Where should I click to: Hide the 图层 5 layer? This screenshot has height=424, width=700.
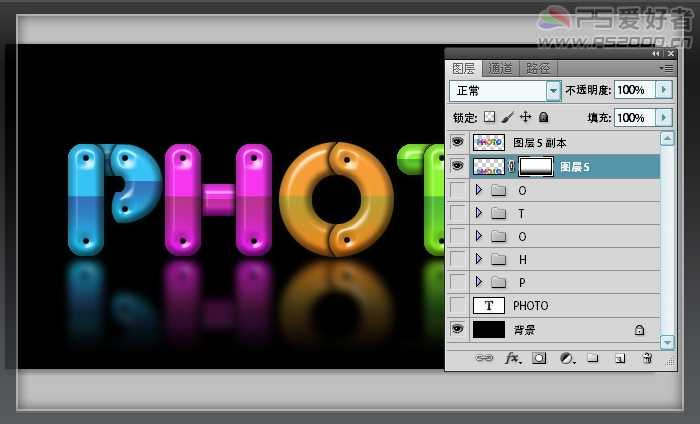[458, 166]
